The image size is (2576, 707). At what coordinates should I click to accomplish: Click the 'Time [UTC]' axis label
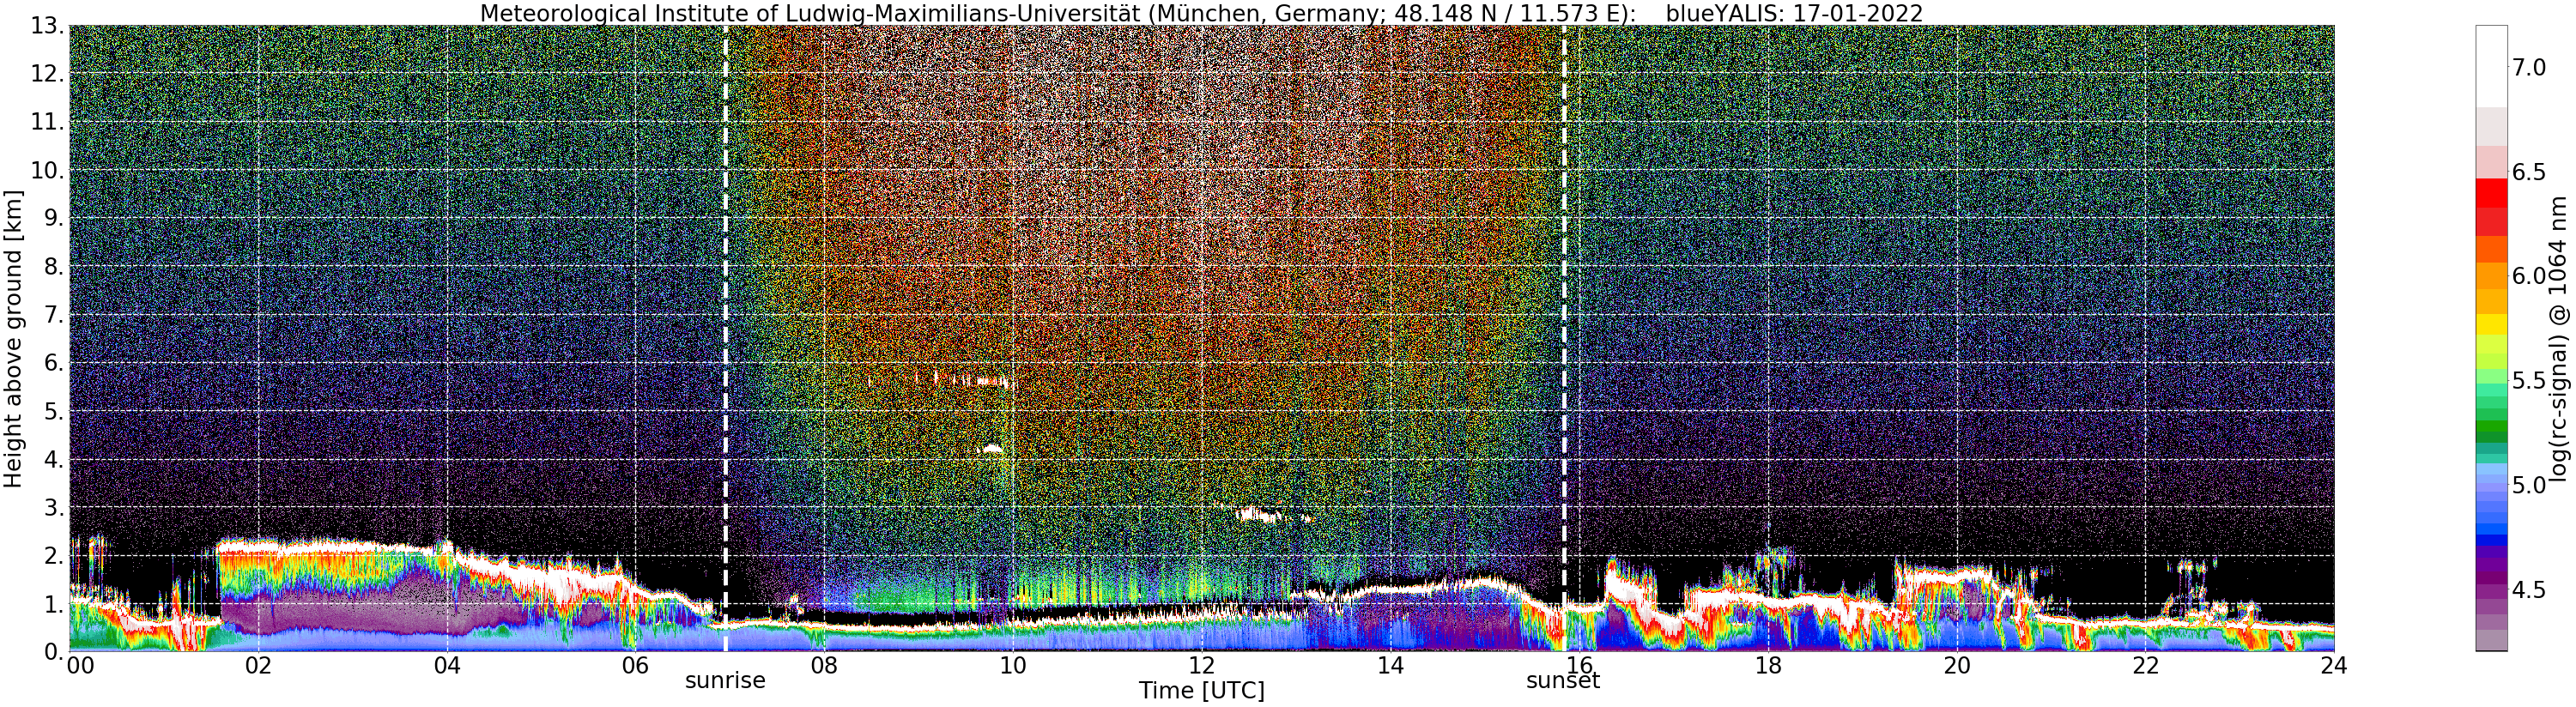pos(1201,691)
